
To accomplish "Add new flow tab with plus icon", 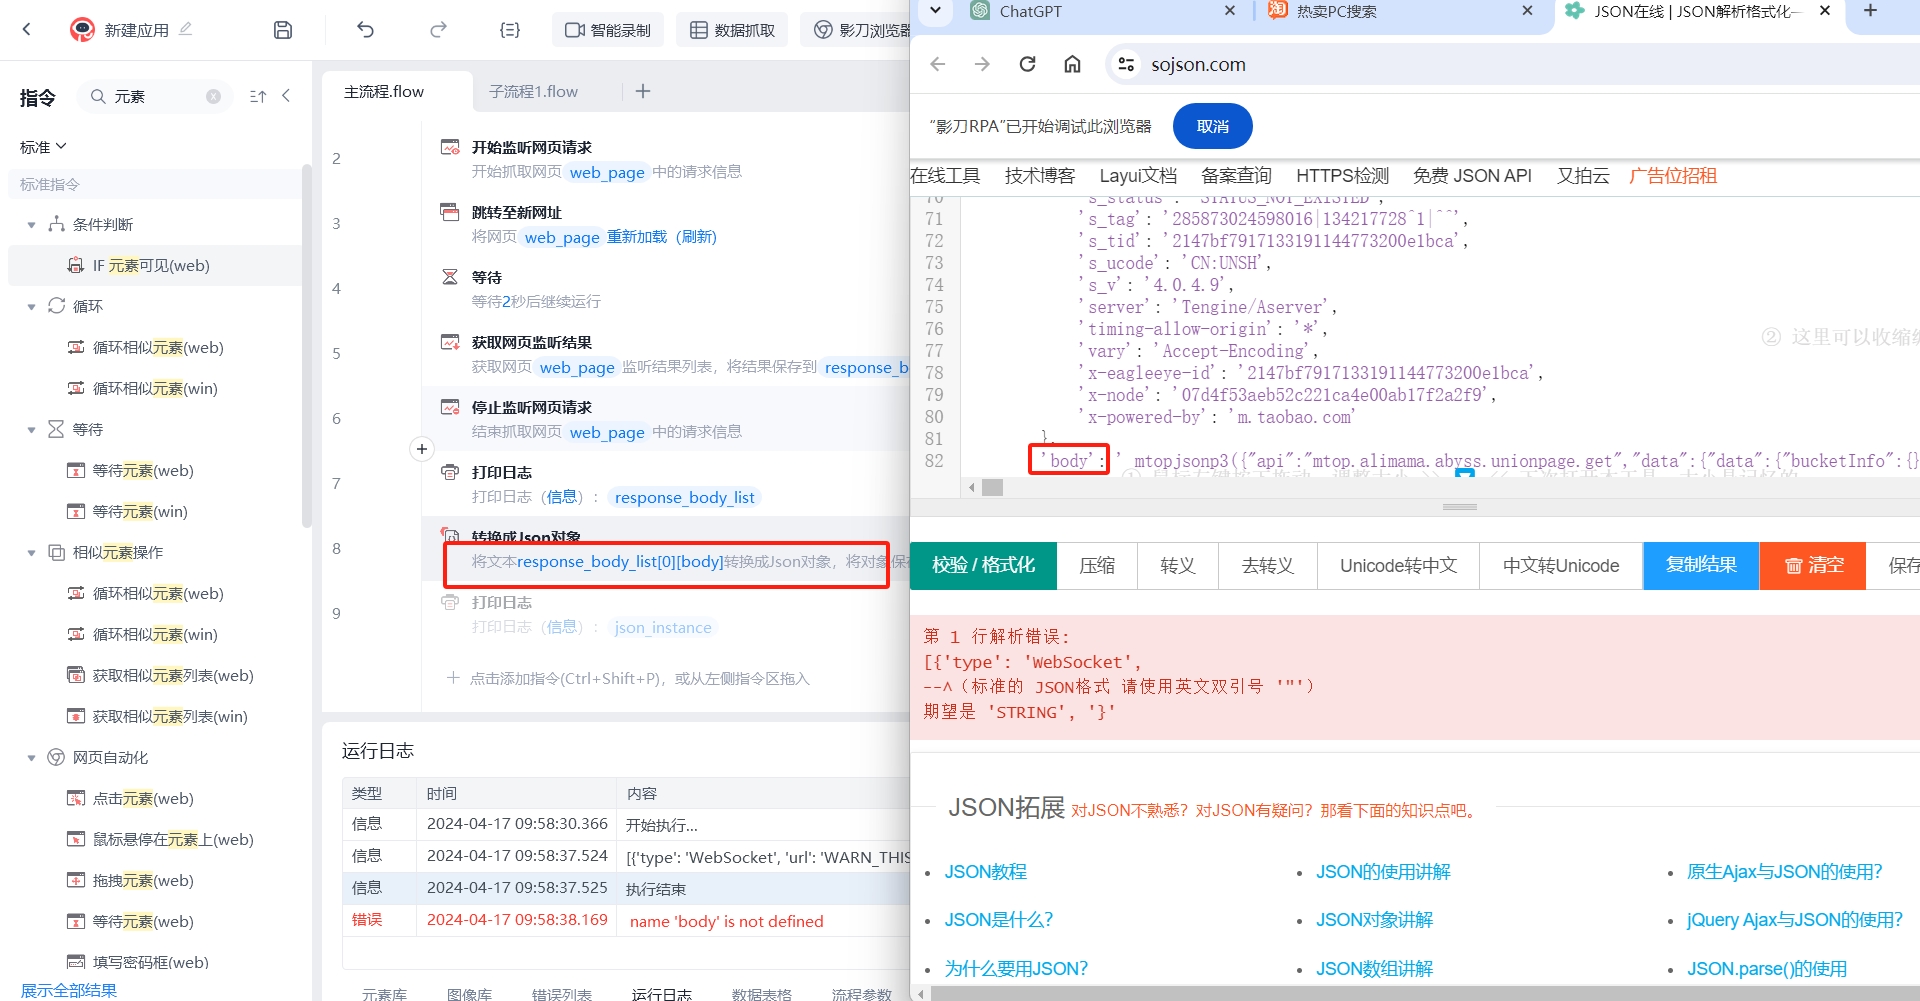I will (x=643, y=91).
